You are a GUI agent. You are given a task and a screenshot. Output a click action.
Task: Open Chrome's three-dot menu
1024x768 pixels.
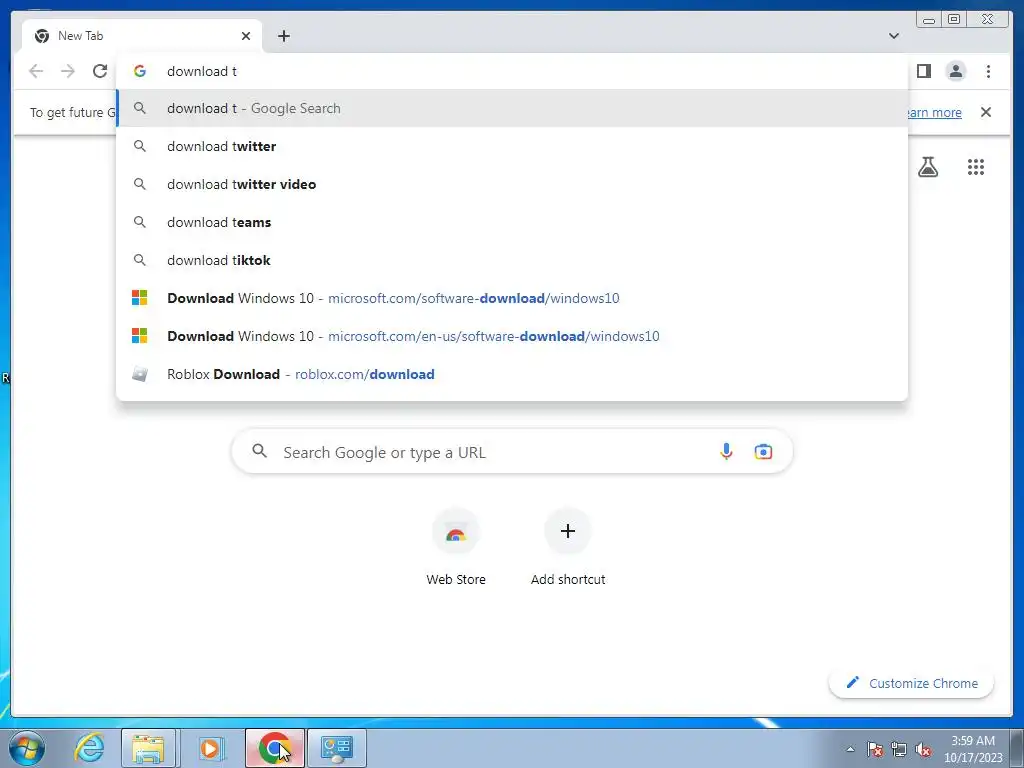pyautogui.click(x=988, y=71)
